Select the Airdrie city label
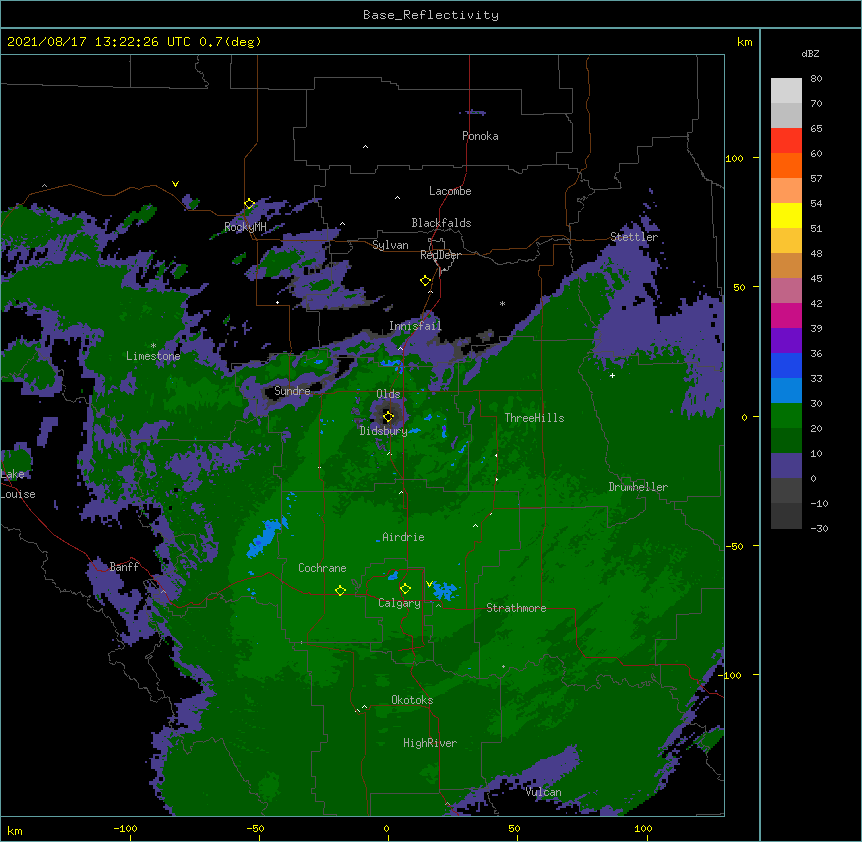Screen dimensions: 862x842 pos(403,537)
